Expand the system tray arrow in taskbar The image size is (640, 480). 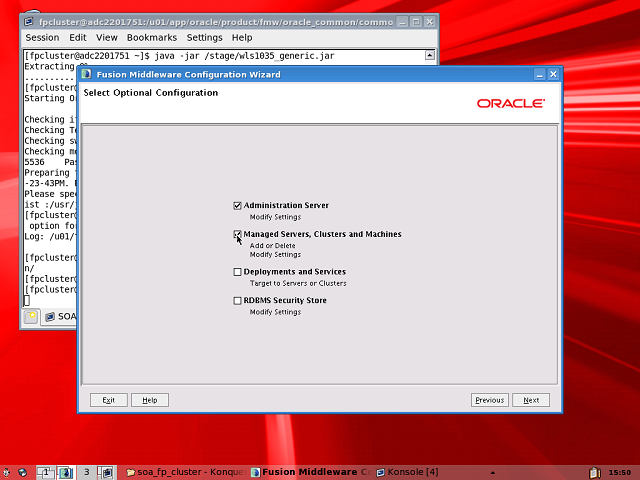point(493,473)
